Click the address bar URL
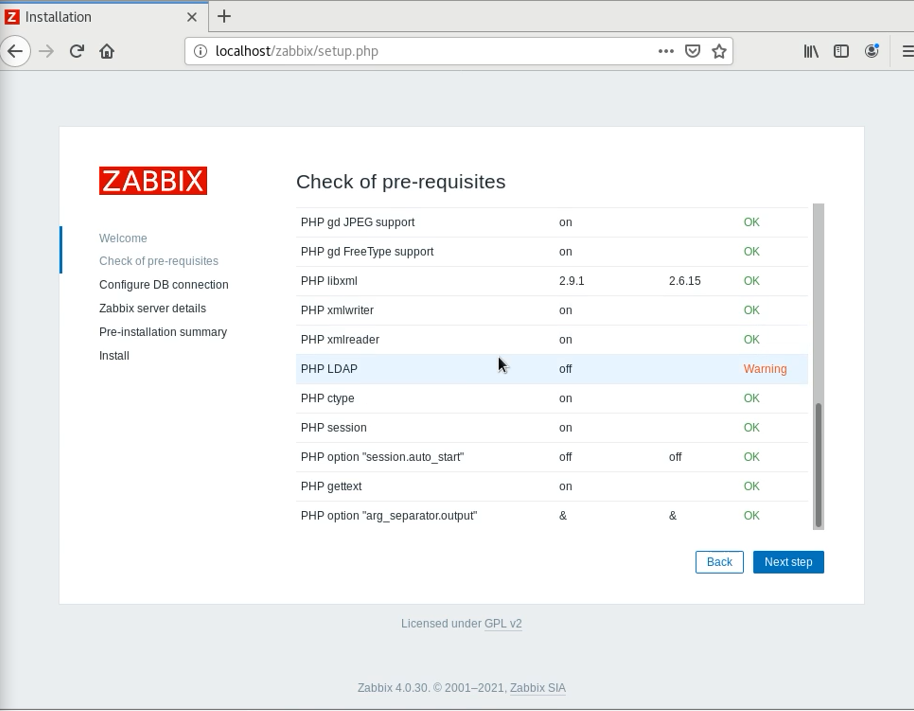 click(x=297, y=51)
